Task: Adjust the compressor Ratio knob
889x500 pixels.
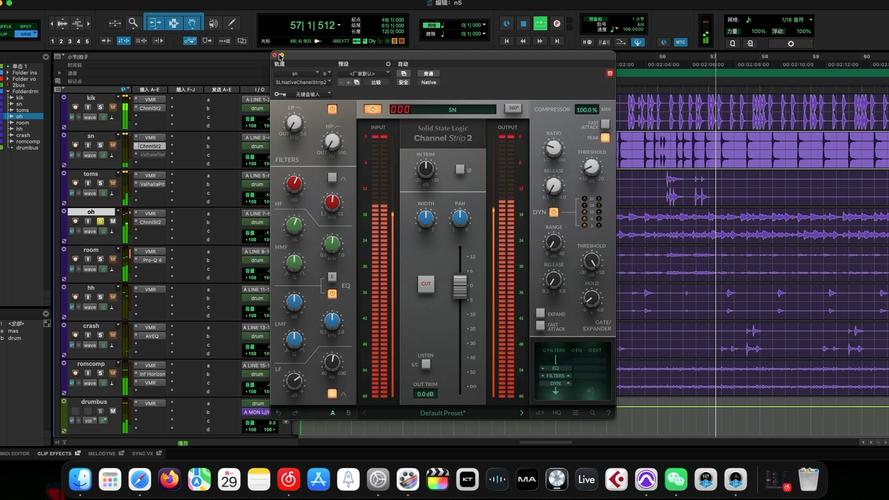Action: coord(553,148)
